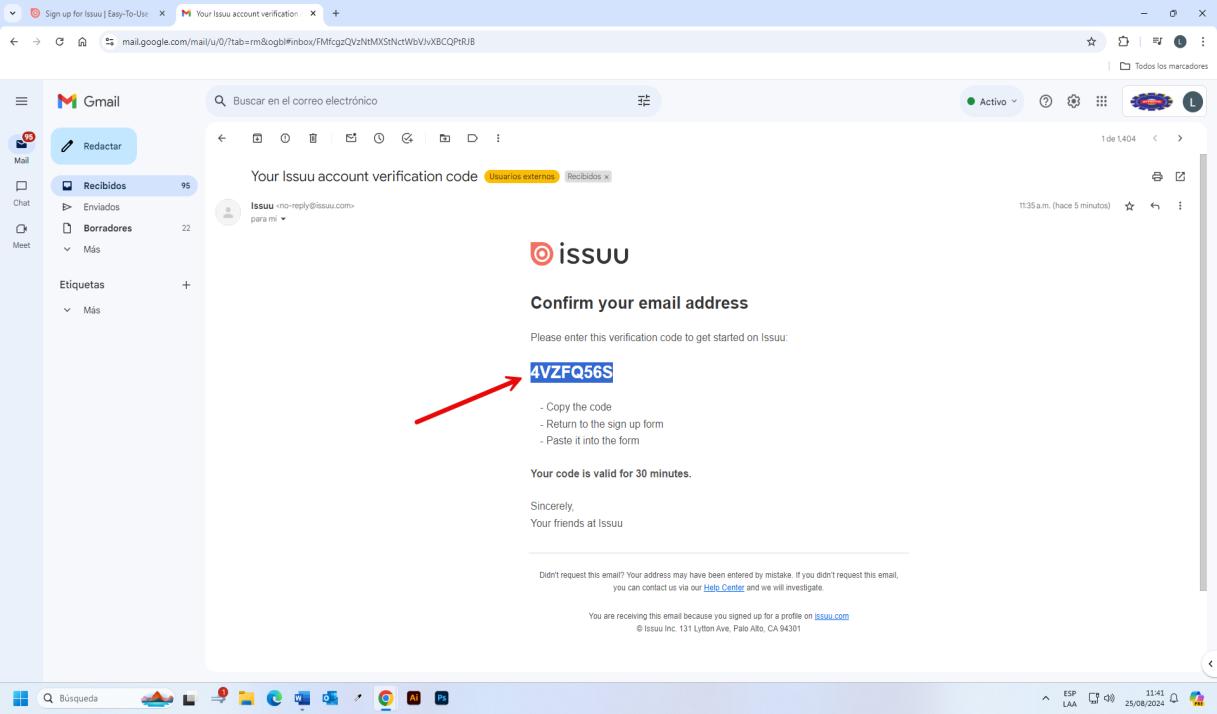Reply to the Issuu message
Viewport: 1217px width, 714px height.
1155,206
